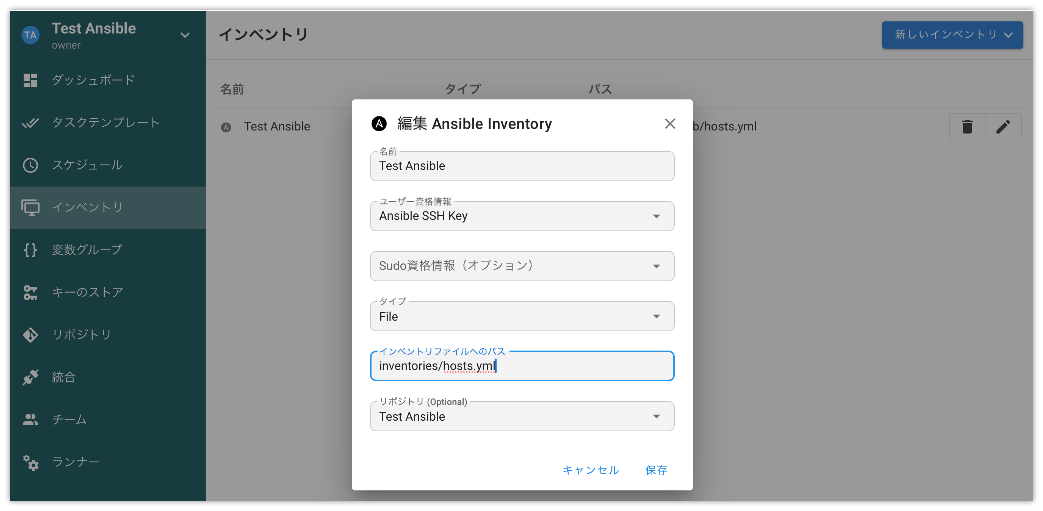Open the user credentials dropdown (Ansible SSH Key)

(522, 216)
